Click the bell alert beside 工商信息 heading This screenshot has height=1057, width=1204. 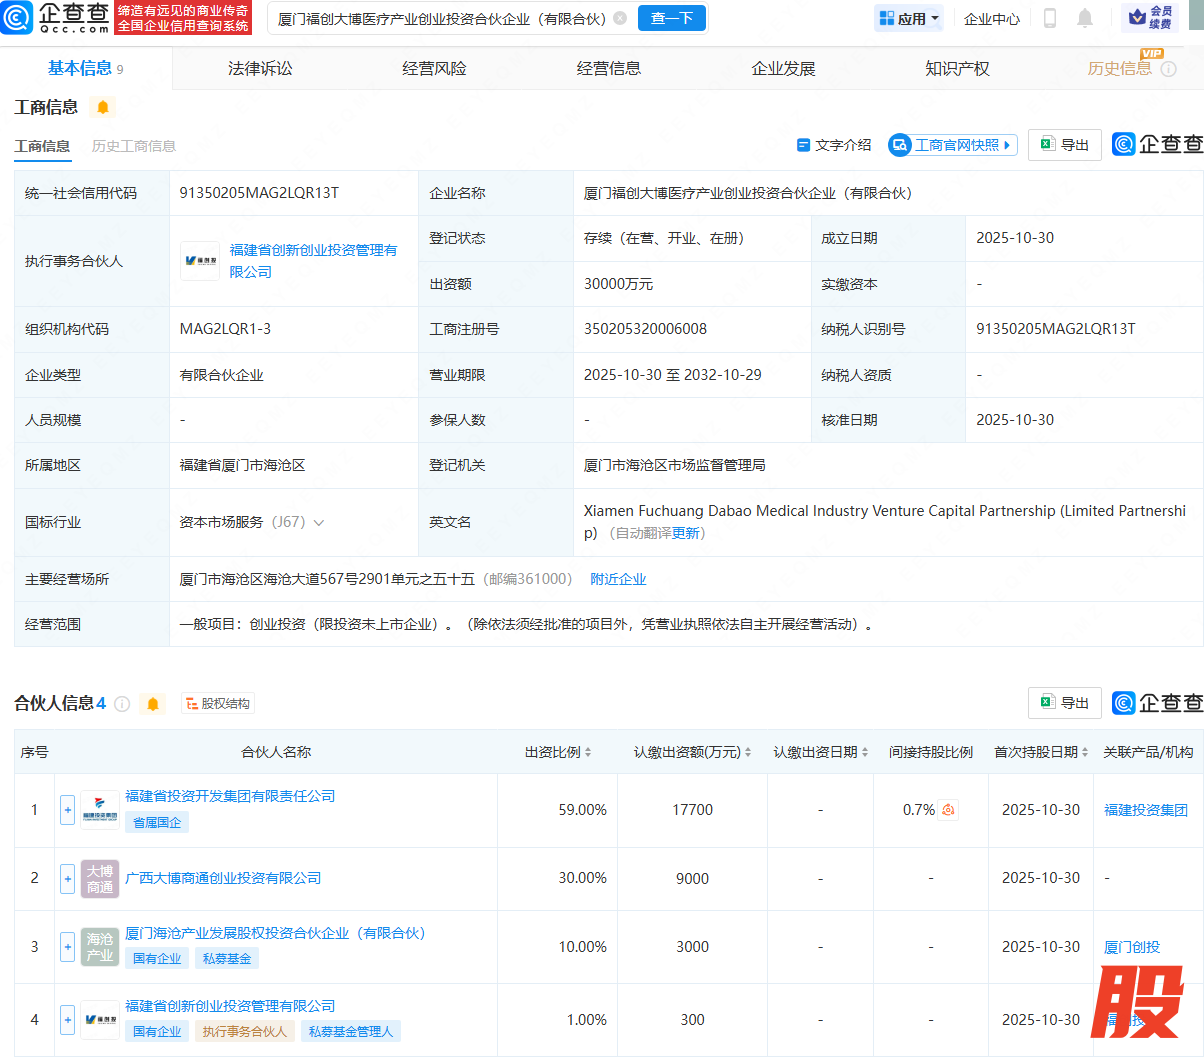coord(103,107)
